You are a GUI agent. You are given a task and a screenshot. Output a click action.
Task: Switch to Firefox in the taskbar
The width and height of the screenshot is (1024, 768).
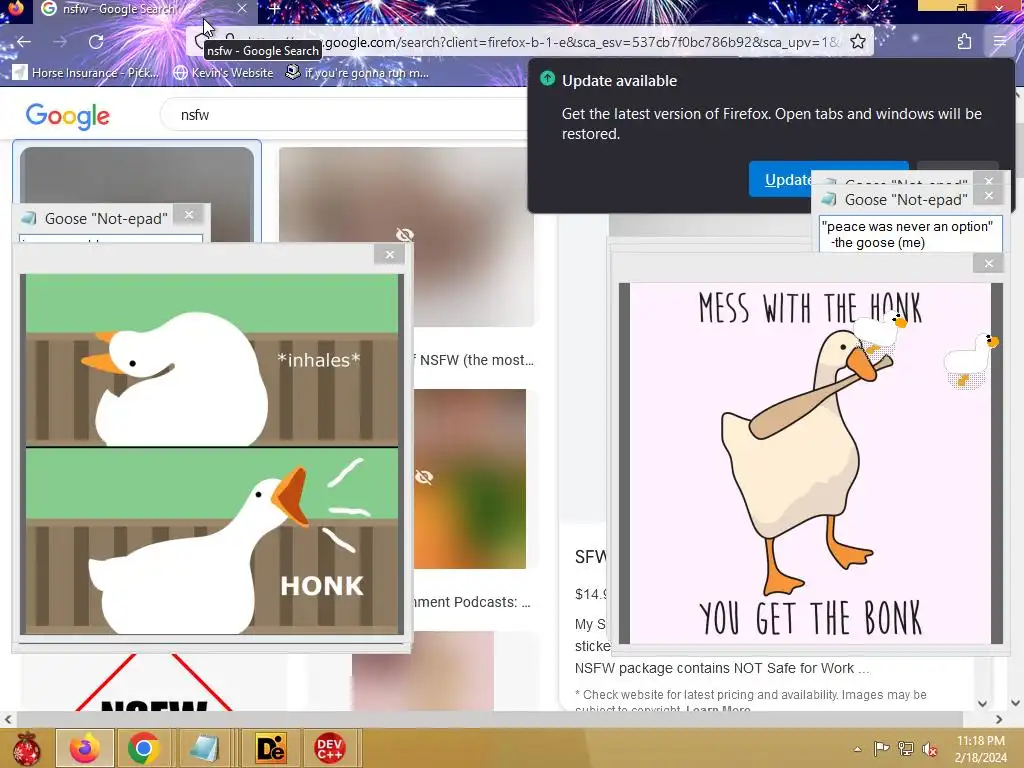coord(85,748)
